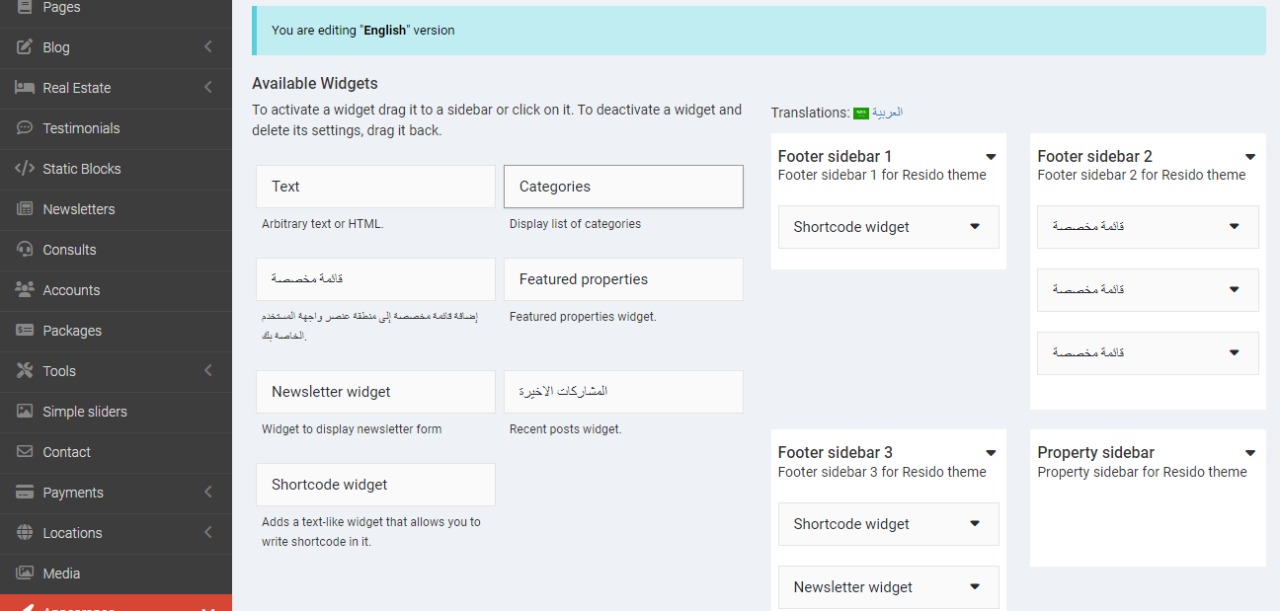Viewport: 1280px width, 611px height.
Task: Click the Tools wrench icon
Action: coord(24,371)
